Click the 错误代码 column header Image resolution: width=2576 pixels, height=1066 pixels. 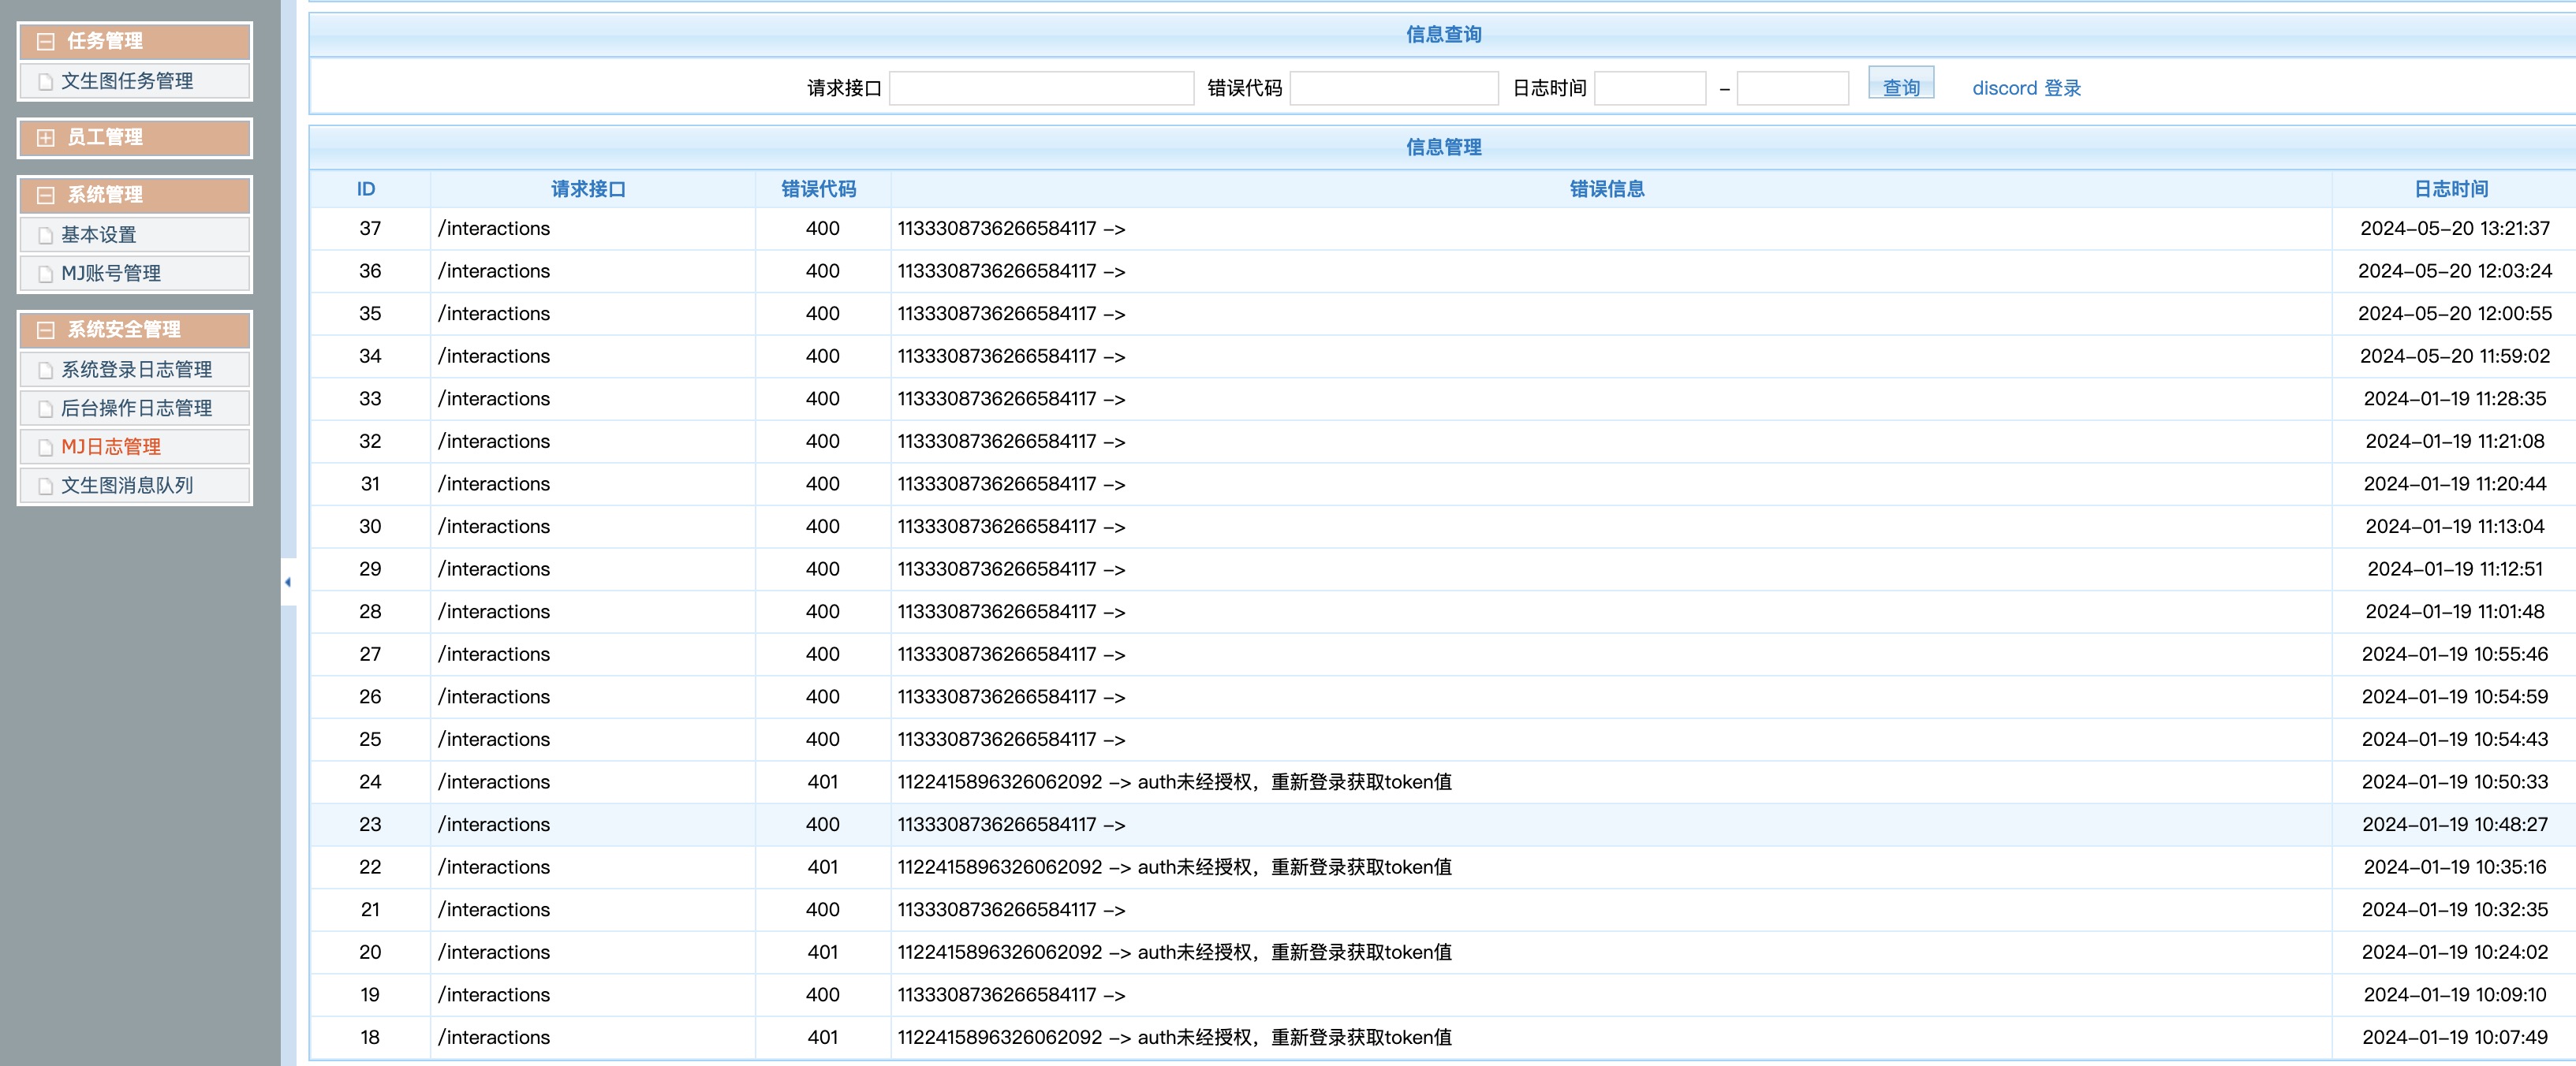[819, 189]
